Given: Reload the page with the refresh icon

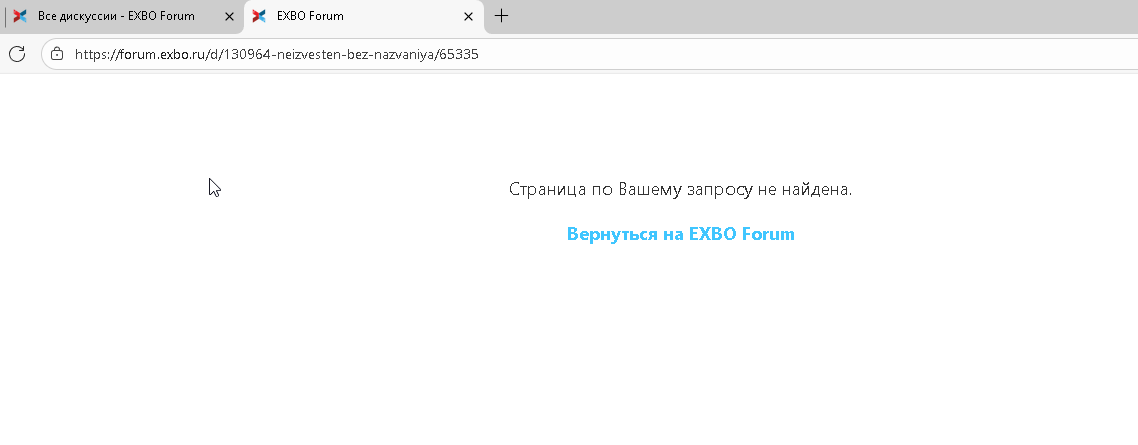Looking at the screenshot, I should coord(17,54).
